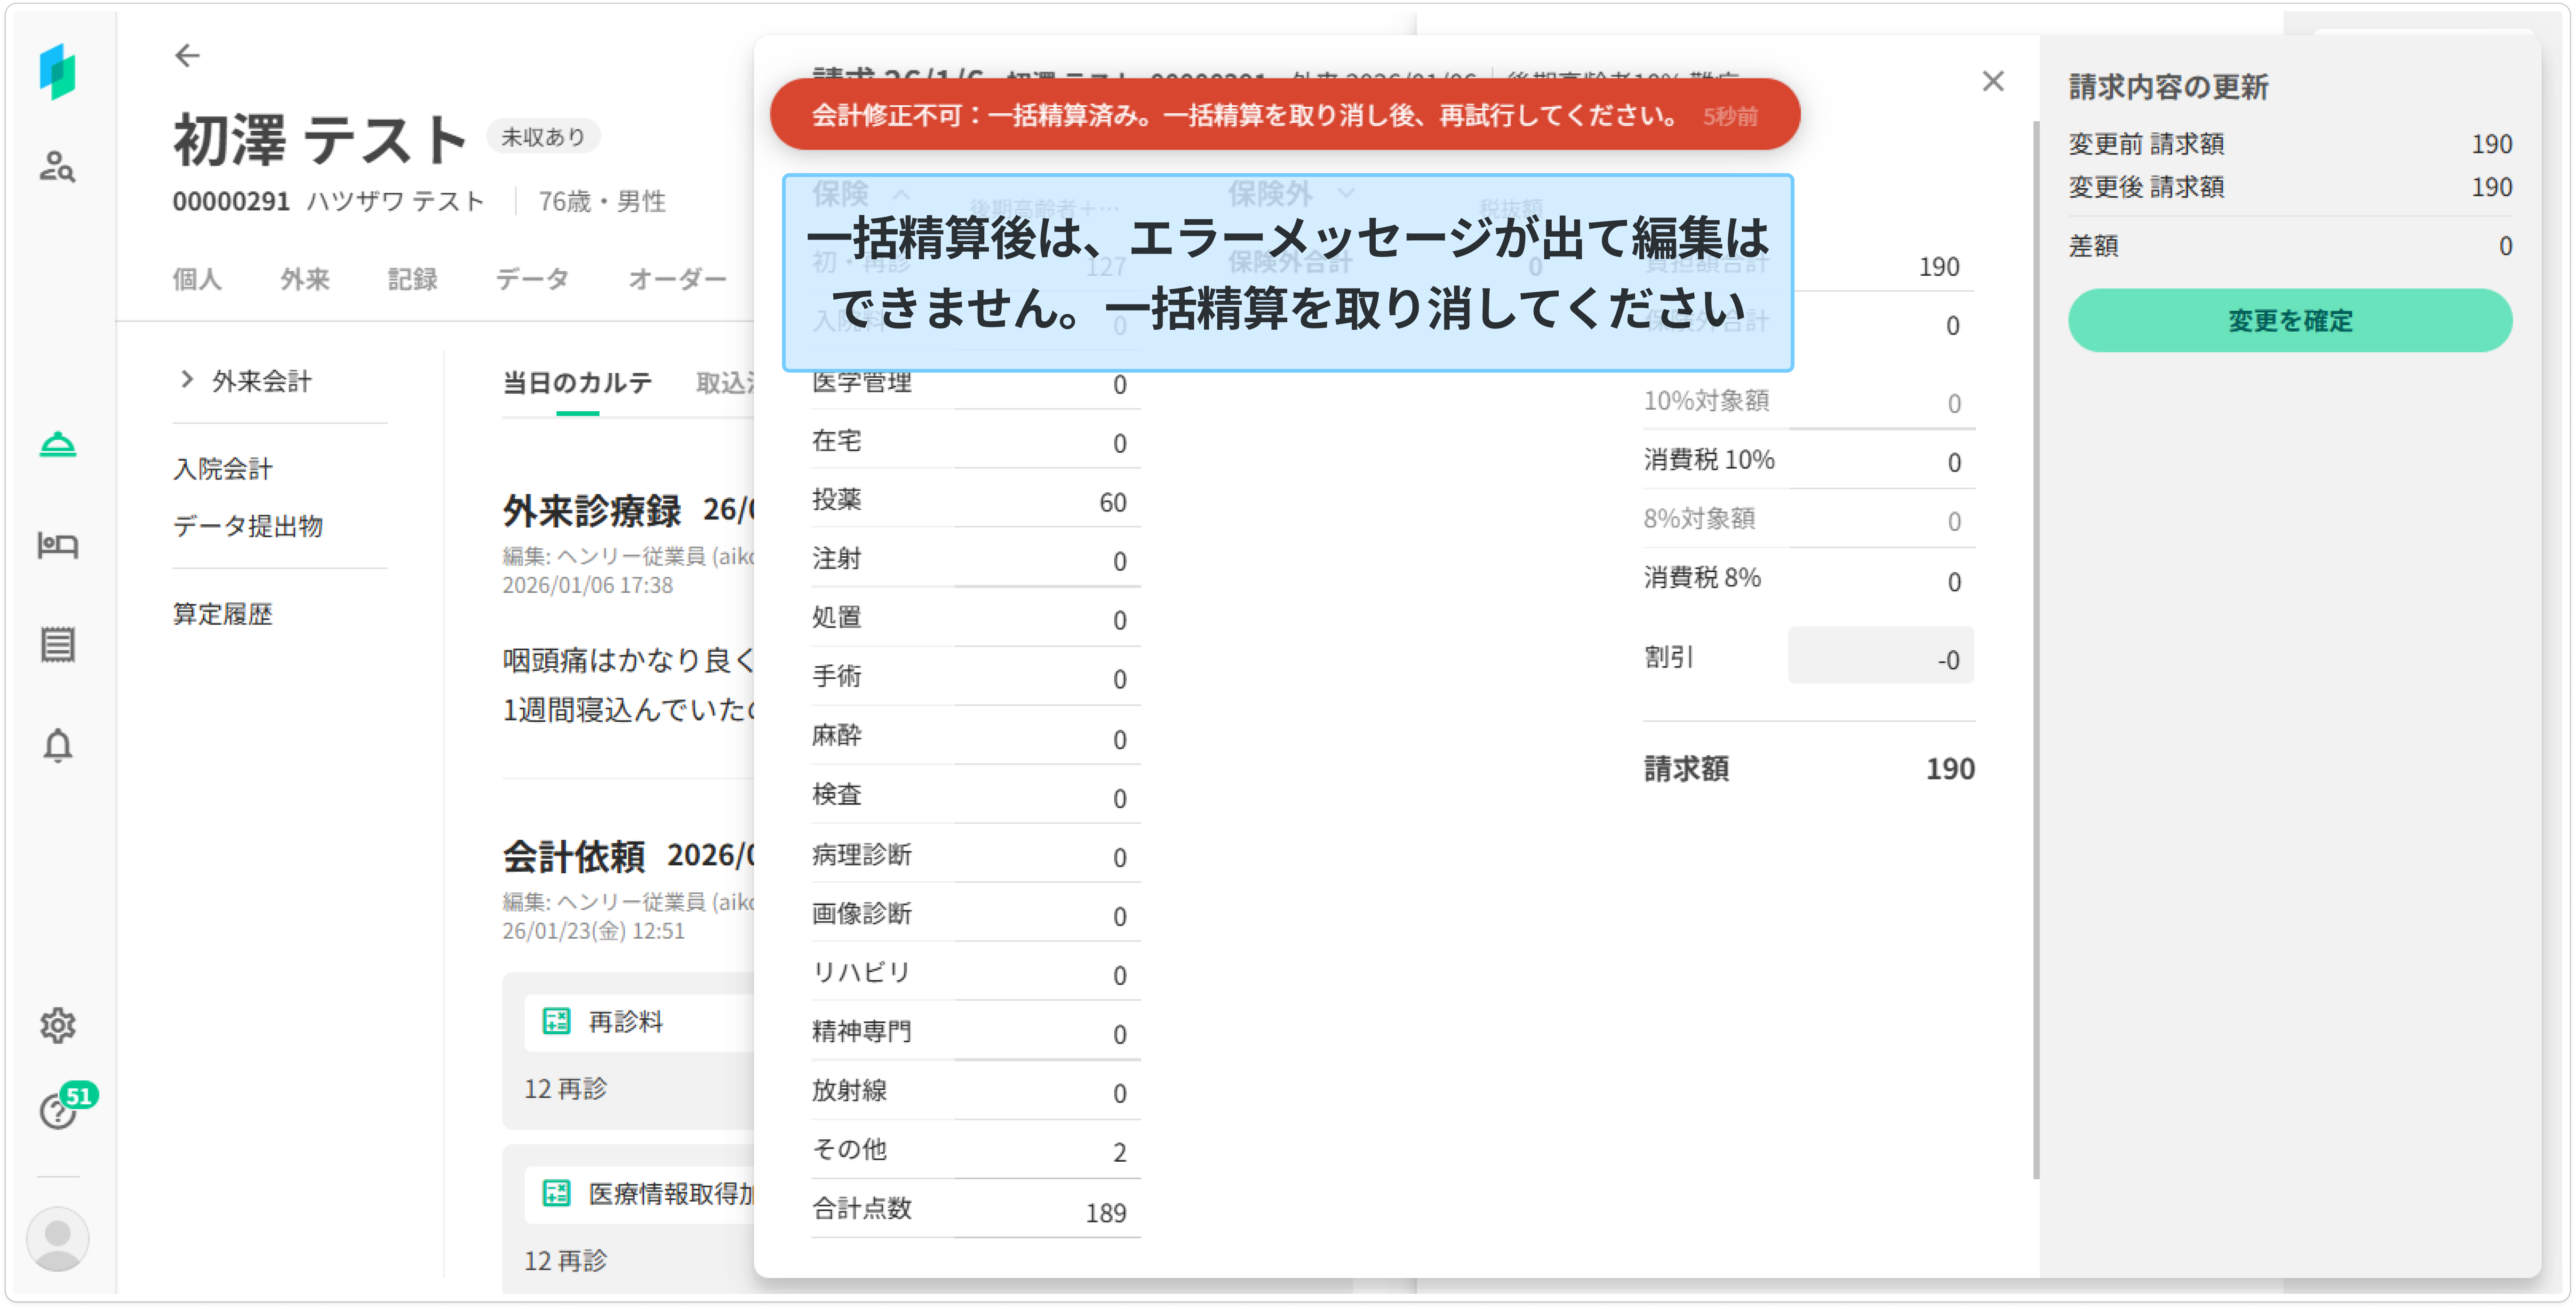Screen dimensions: 2576x1309
Task: Select the reception bell sidebar icon
Action: pos(57,444)
